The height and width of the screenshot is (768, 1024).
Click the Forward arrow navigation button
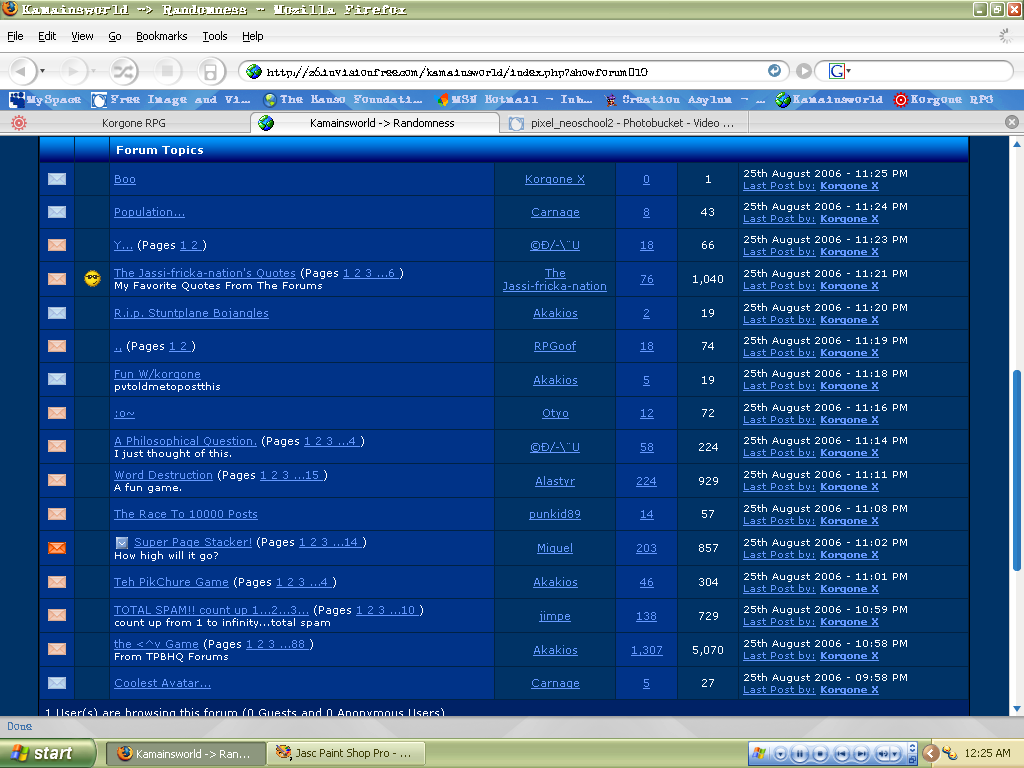(x=72, y=71)
